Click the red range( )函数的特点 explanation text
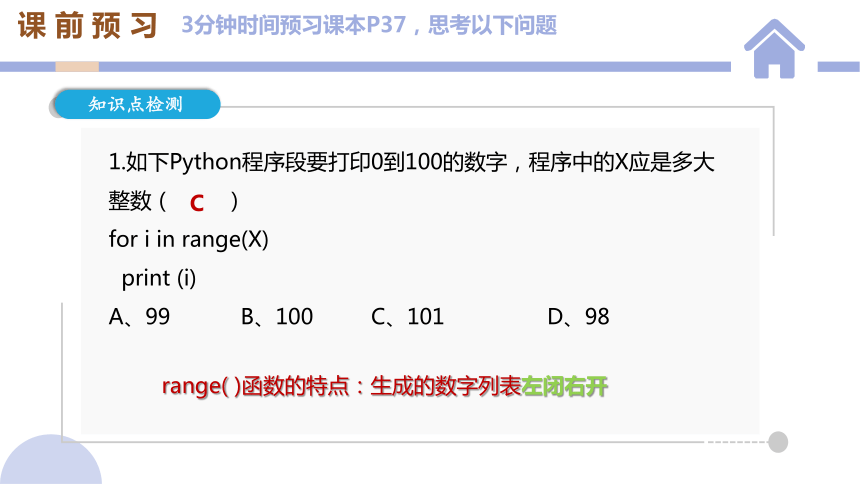Image resolution: width=860 pixels, height=484 pixels. tap(256, 386)
